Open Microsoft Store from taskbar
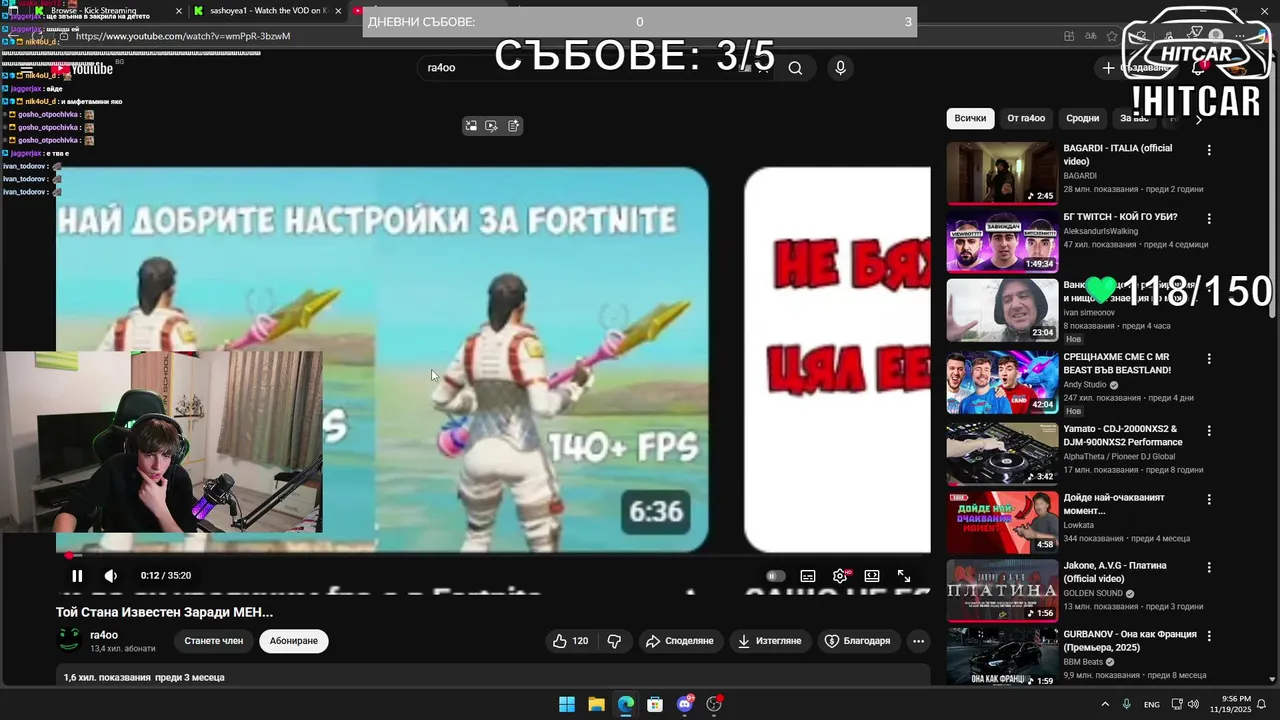The width and height of the screenshot is (1280, 720). (655, 704)
